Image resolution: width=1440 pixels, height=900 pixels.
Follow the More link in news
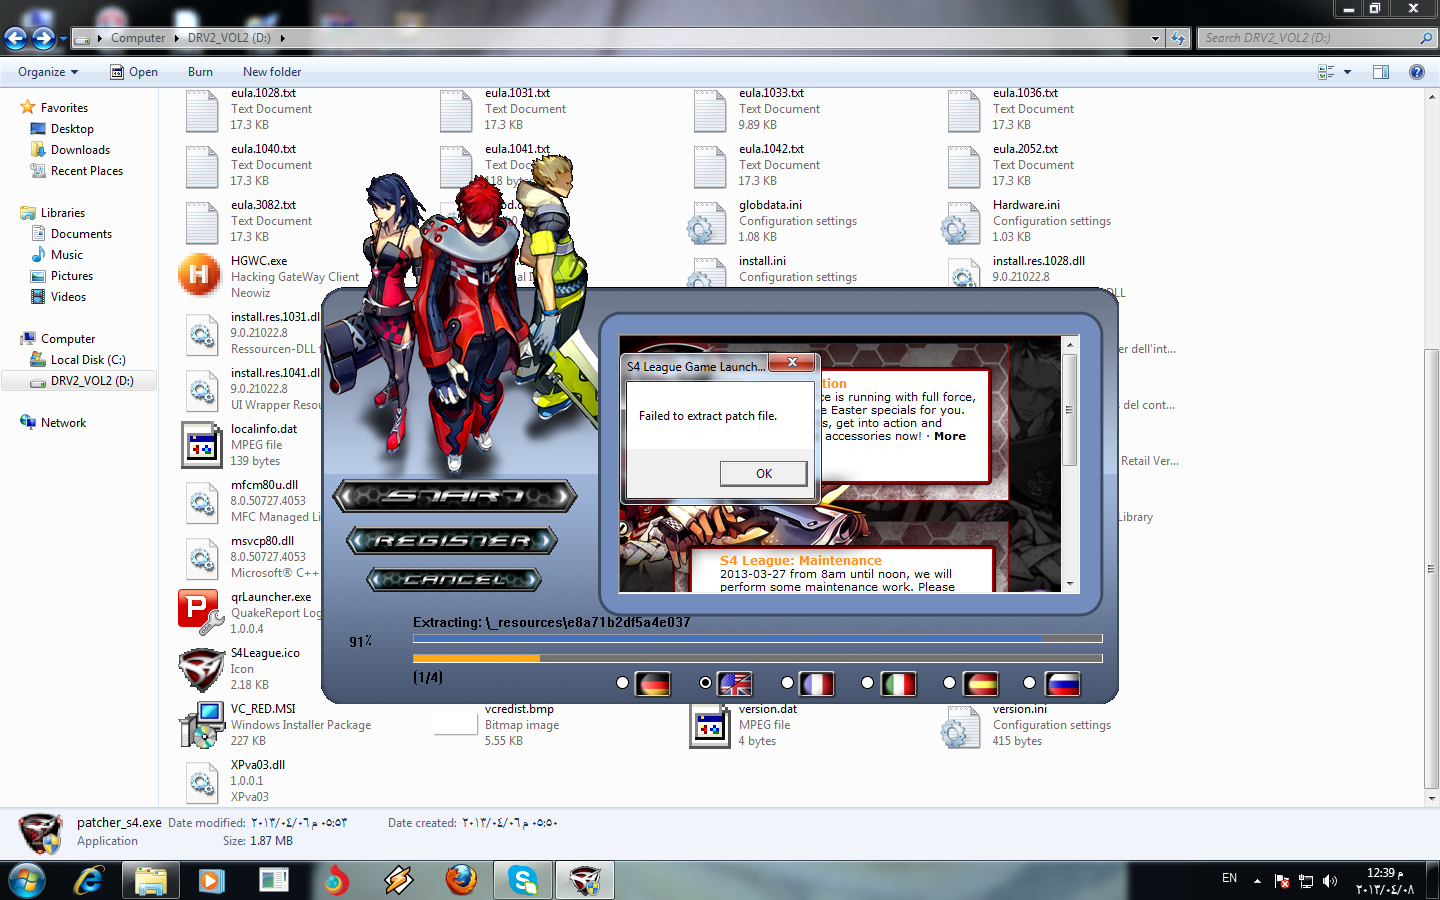(x=950, y=436)
